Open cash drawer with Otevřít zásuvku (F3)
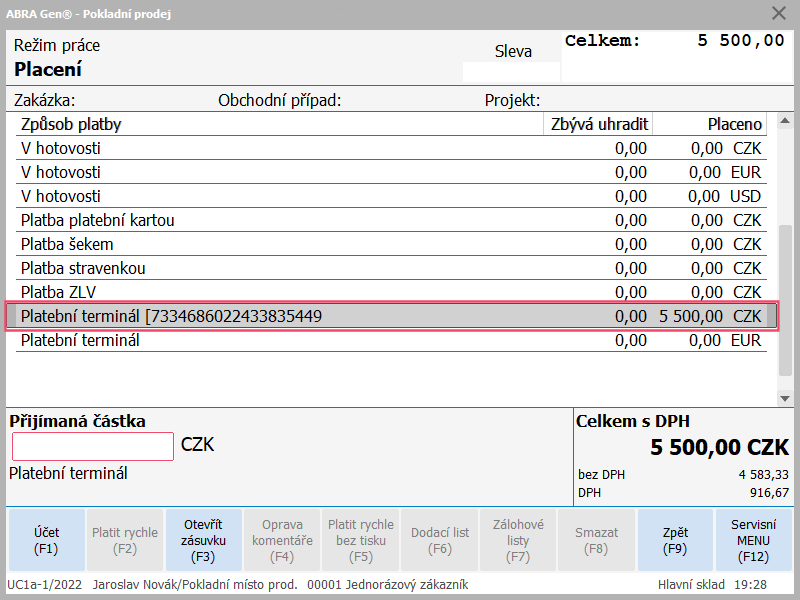This screenshot has width=800, height=600. 203,540
